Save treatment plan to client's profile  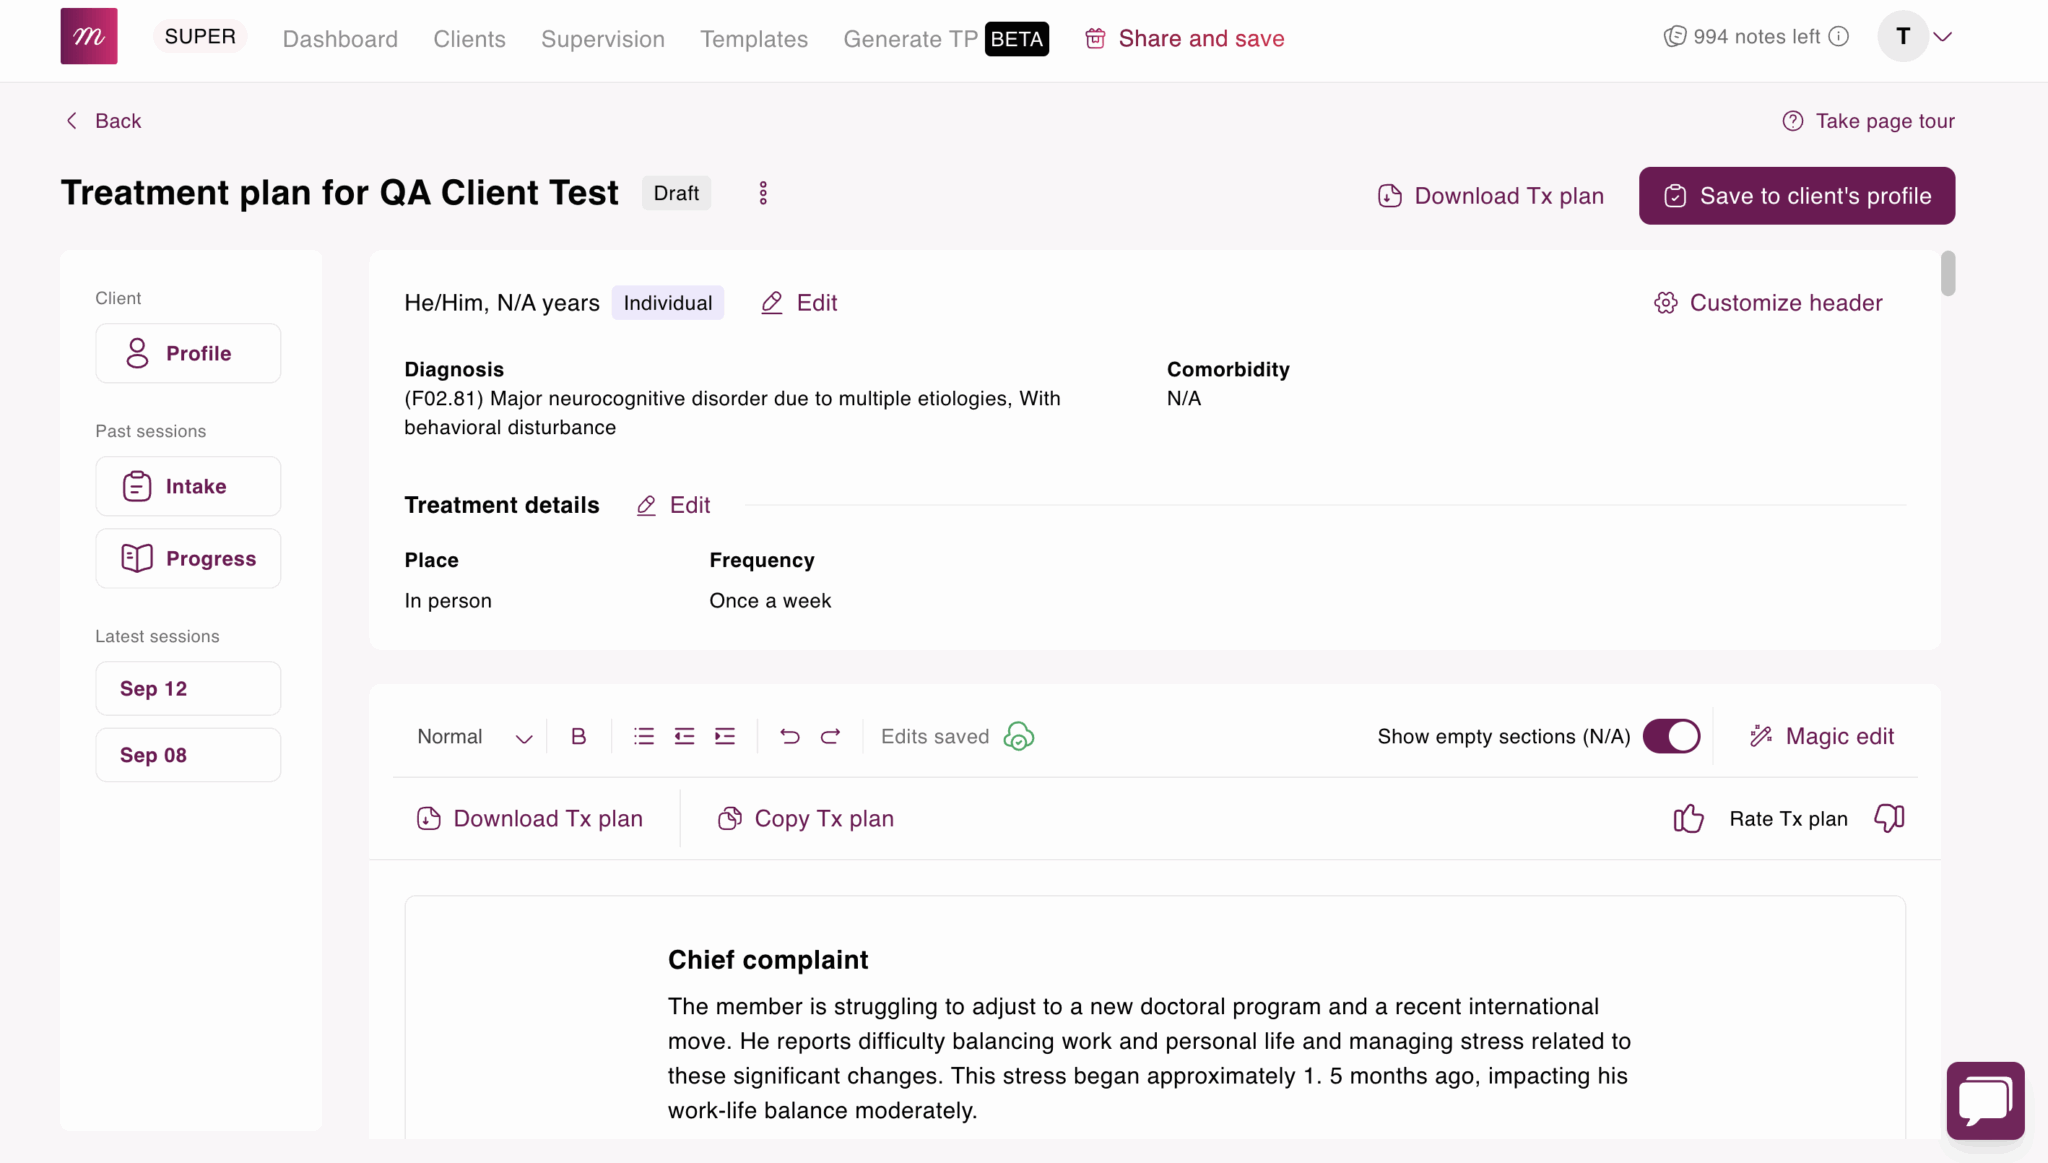pyautogui.click(x=1796, y=195)
